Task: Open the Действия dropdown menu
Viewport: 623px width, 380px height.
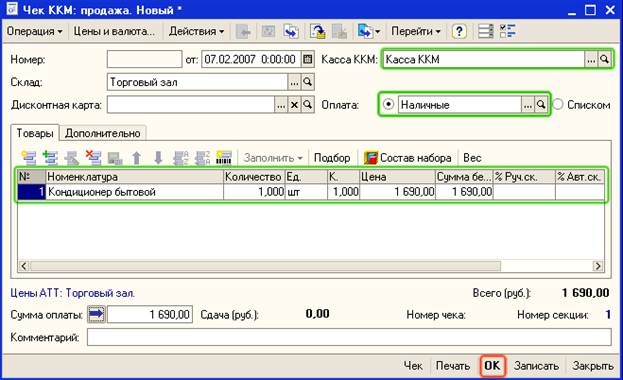Action: [x=196, y=31]
